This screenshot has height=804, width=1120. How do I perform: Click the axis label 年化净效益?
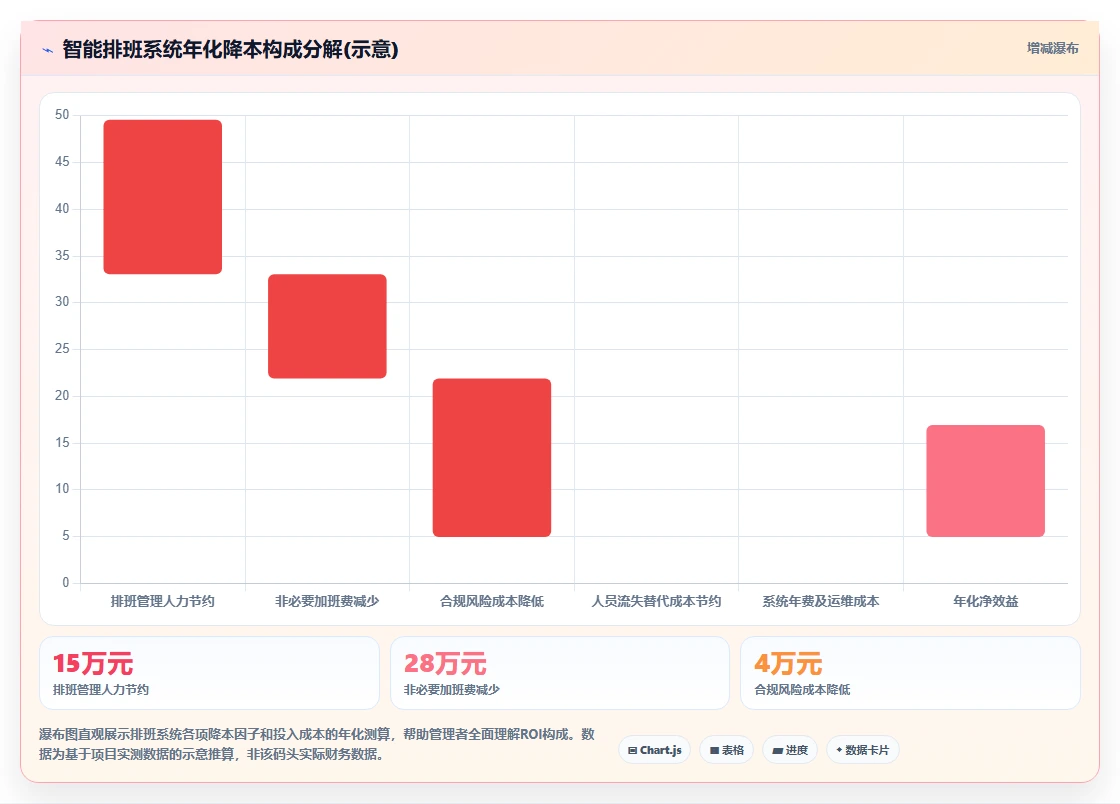(986, 601)
